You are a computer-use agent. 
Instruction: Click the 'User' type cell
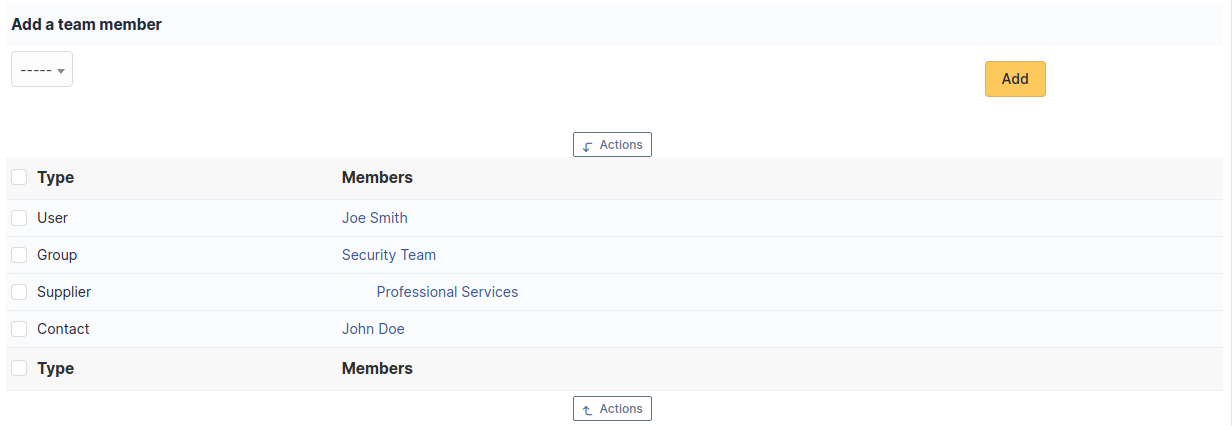[53, 218]
